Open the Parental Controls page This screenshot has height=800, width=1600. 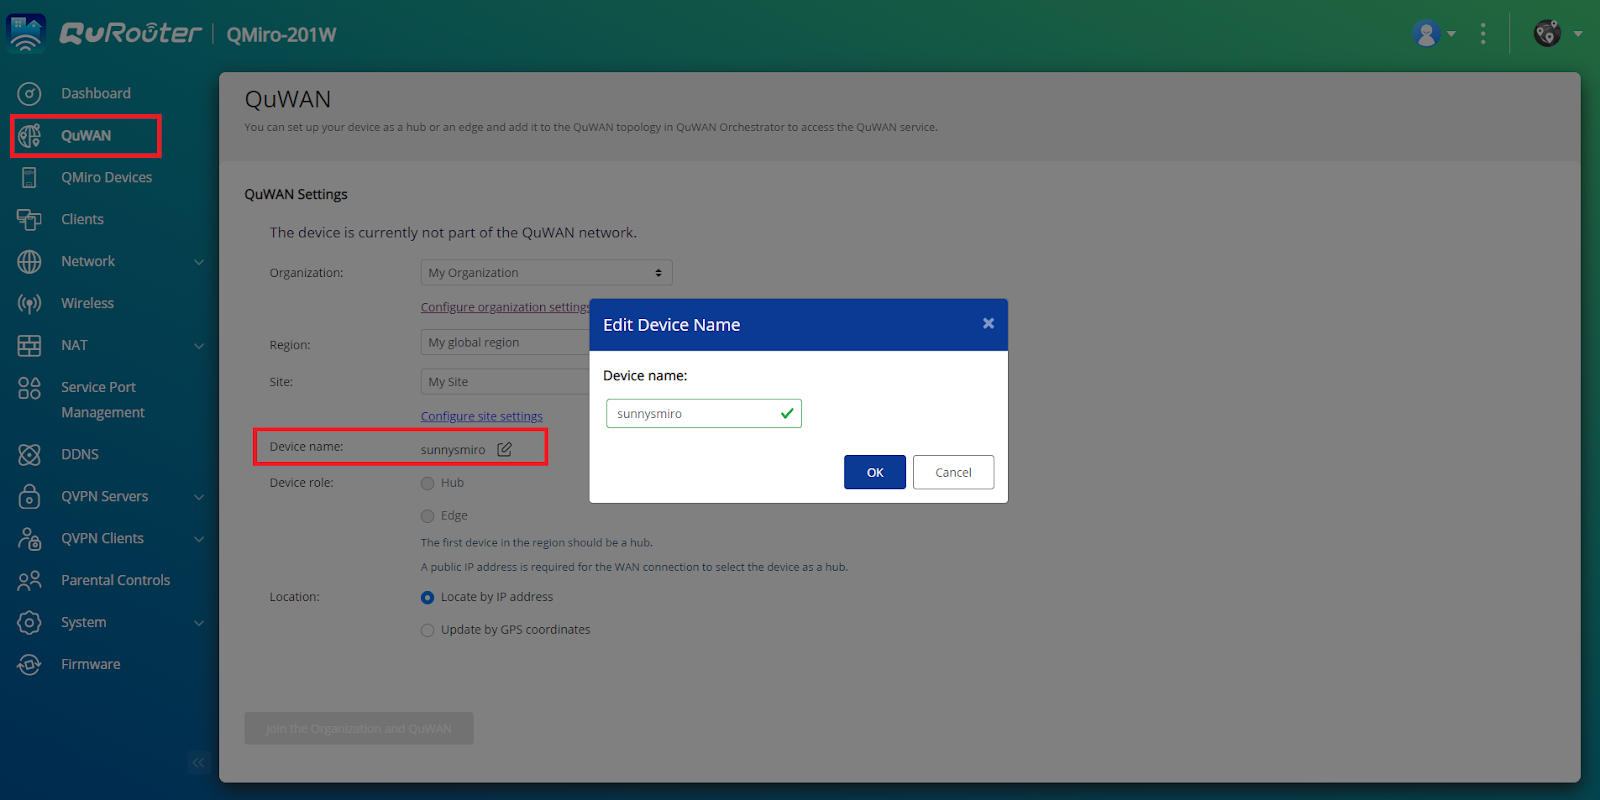pos(116,581)
